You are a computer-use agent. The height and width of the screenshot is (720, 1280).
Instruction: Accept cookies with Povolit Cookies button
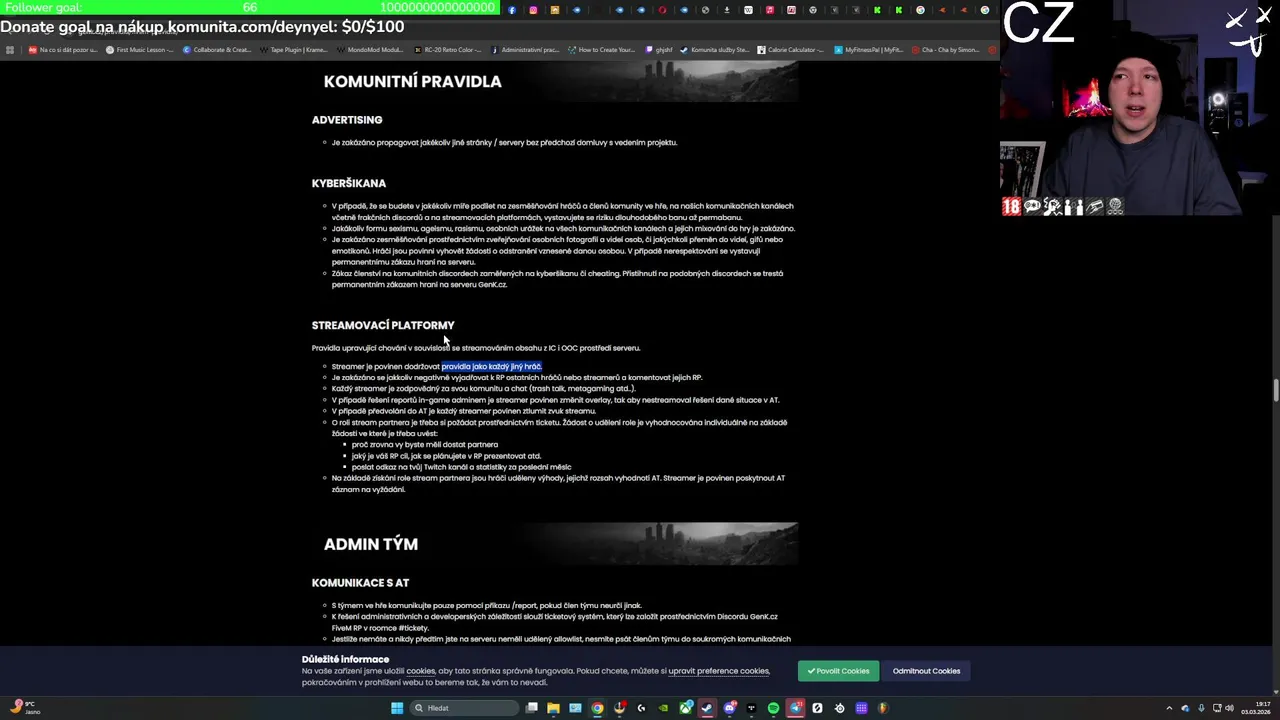838,671
